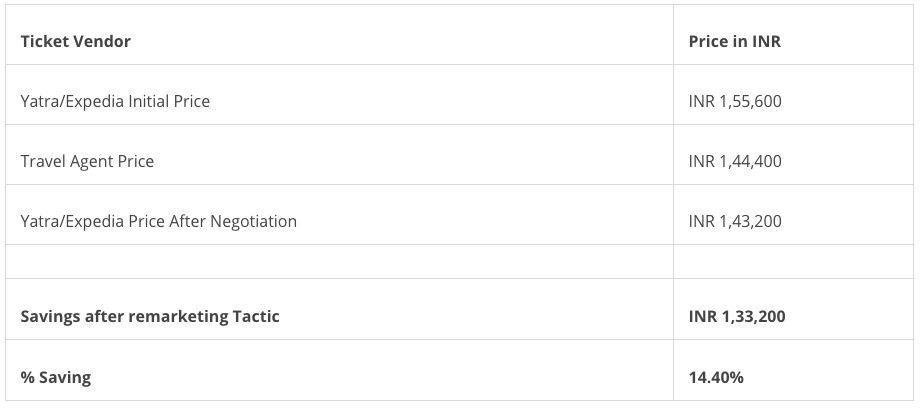Select the % Saving row label
This screenshot has width=922, height=409.
tap(56, 377)
